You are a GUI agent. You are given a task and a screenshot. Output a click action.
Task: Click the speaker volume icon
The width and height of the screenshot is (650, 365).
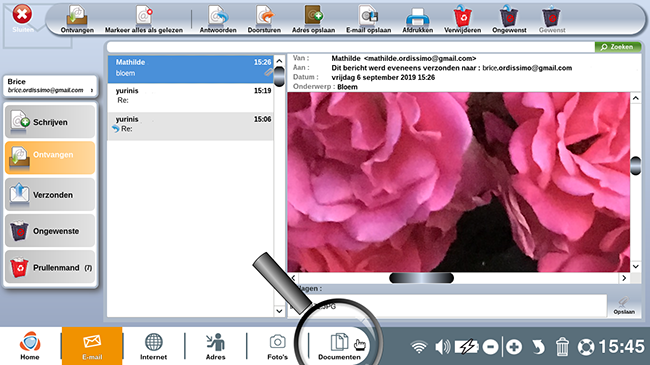pyautogui.click(x=443, y=347)
